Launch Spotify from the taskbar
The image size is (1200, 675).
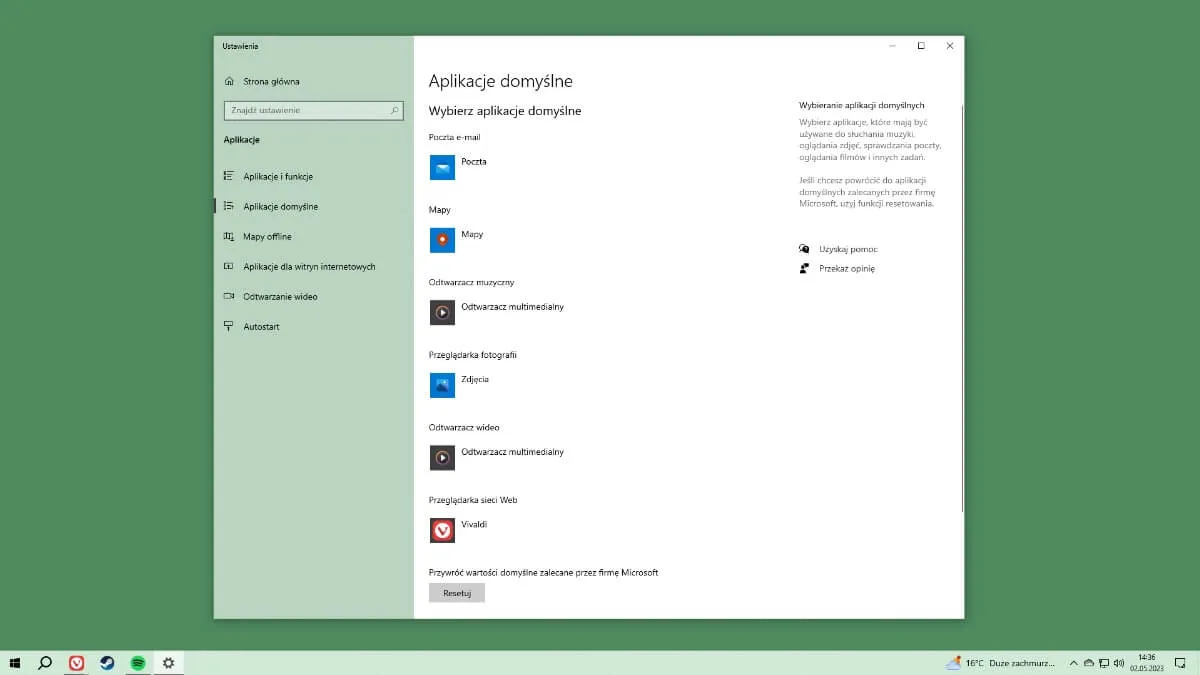137,662
